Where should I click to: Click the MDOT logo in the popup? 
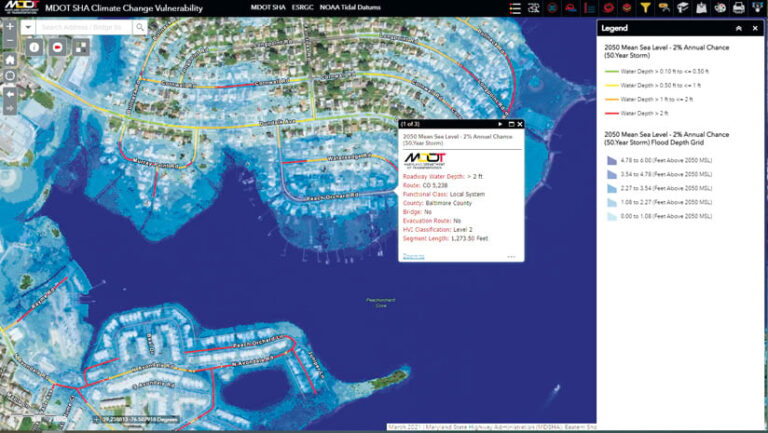click(425, 160)
